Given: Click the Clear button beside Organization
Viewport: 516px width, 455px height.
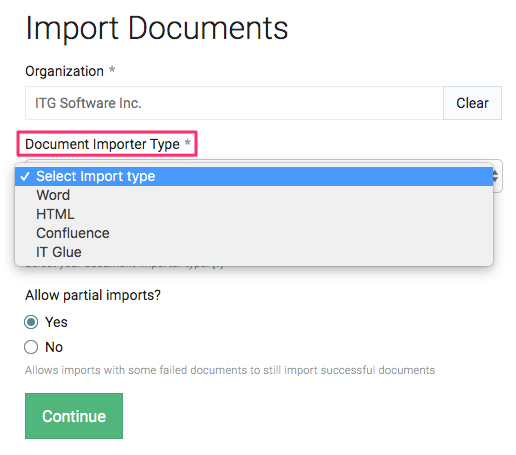Looking at the screenshot, I should (x=472, y=103).
